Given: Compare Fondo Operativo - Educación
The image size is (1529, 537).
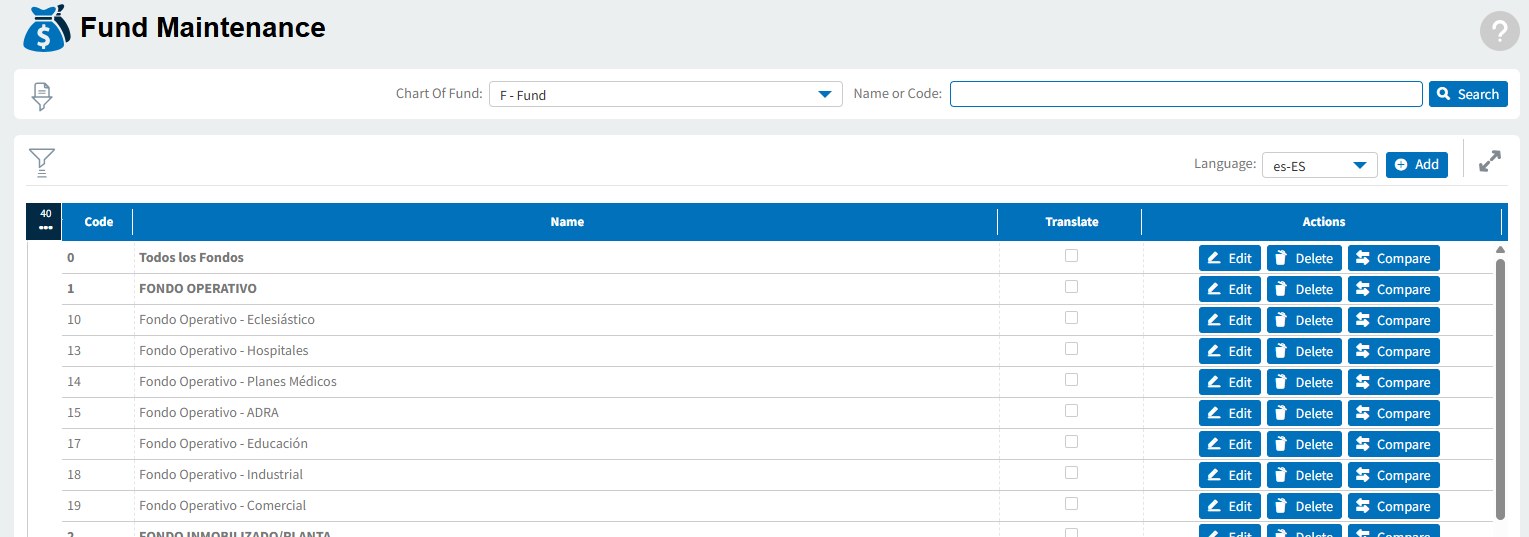Looking at the screenshot, I should [1394, 444].
